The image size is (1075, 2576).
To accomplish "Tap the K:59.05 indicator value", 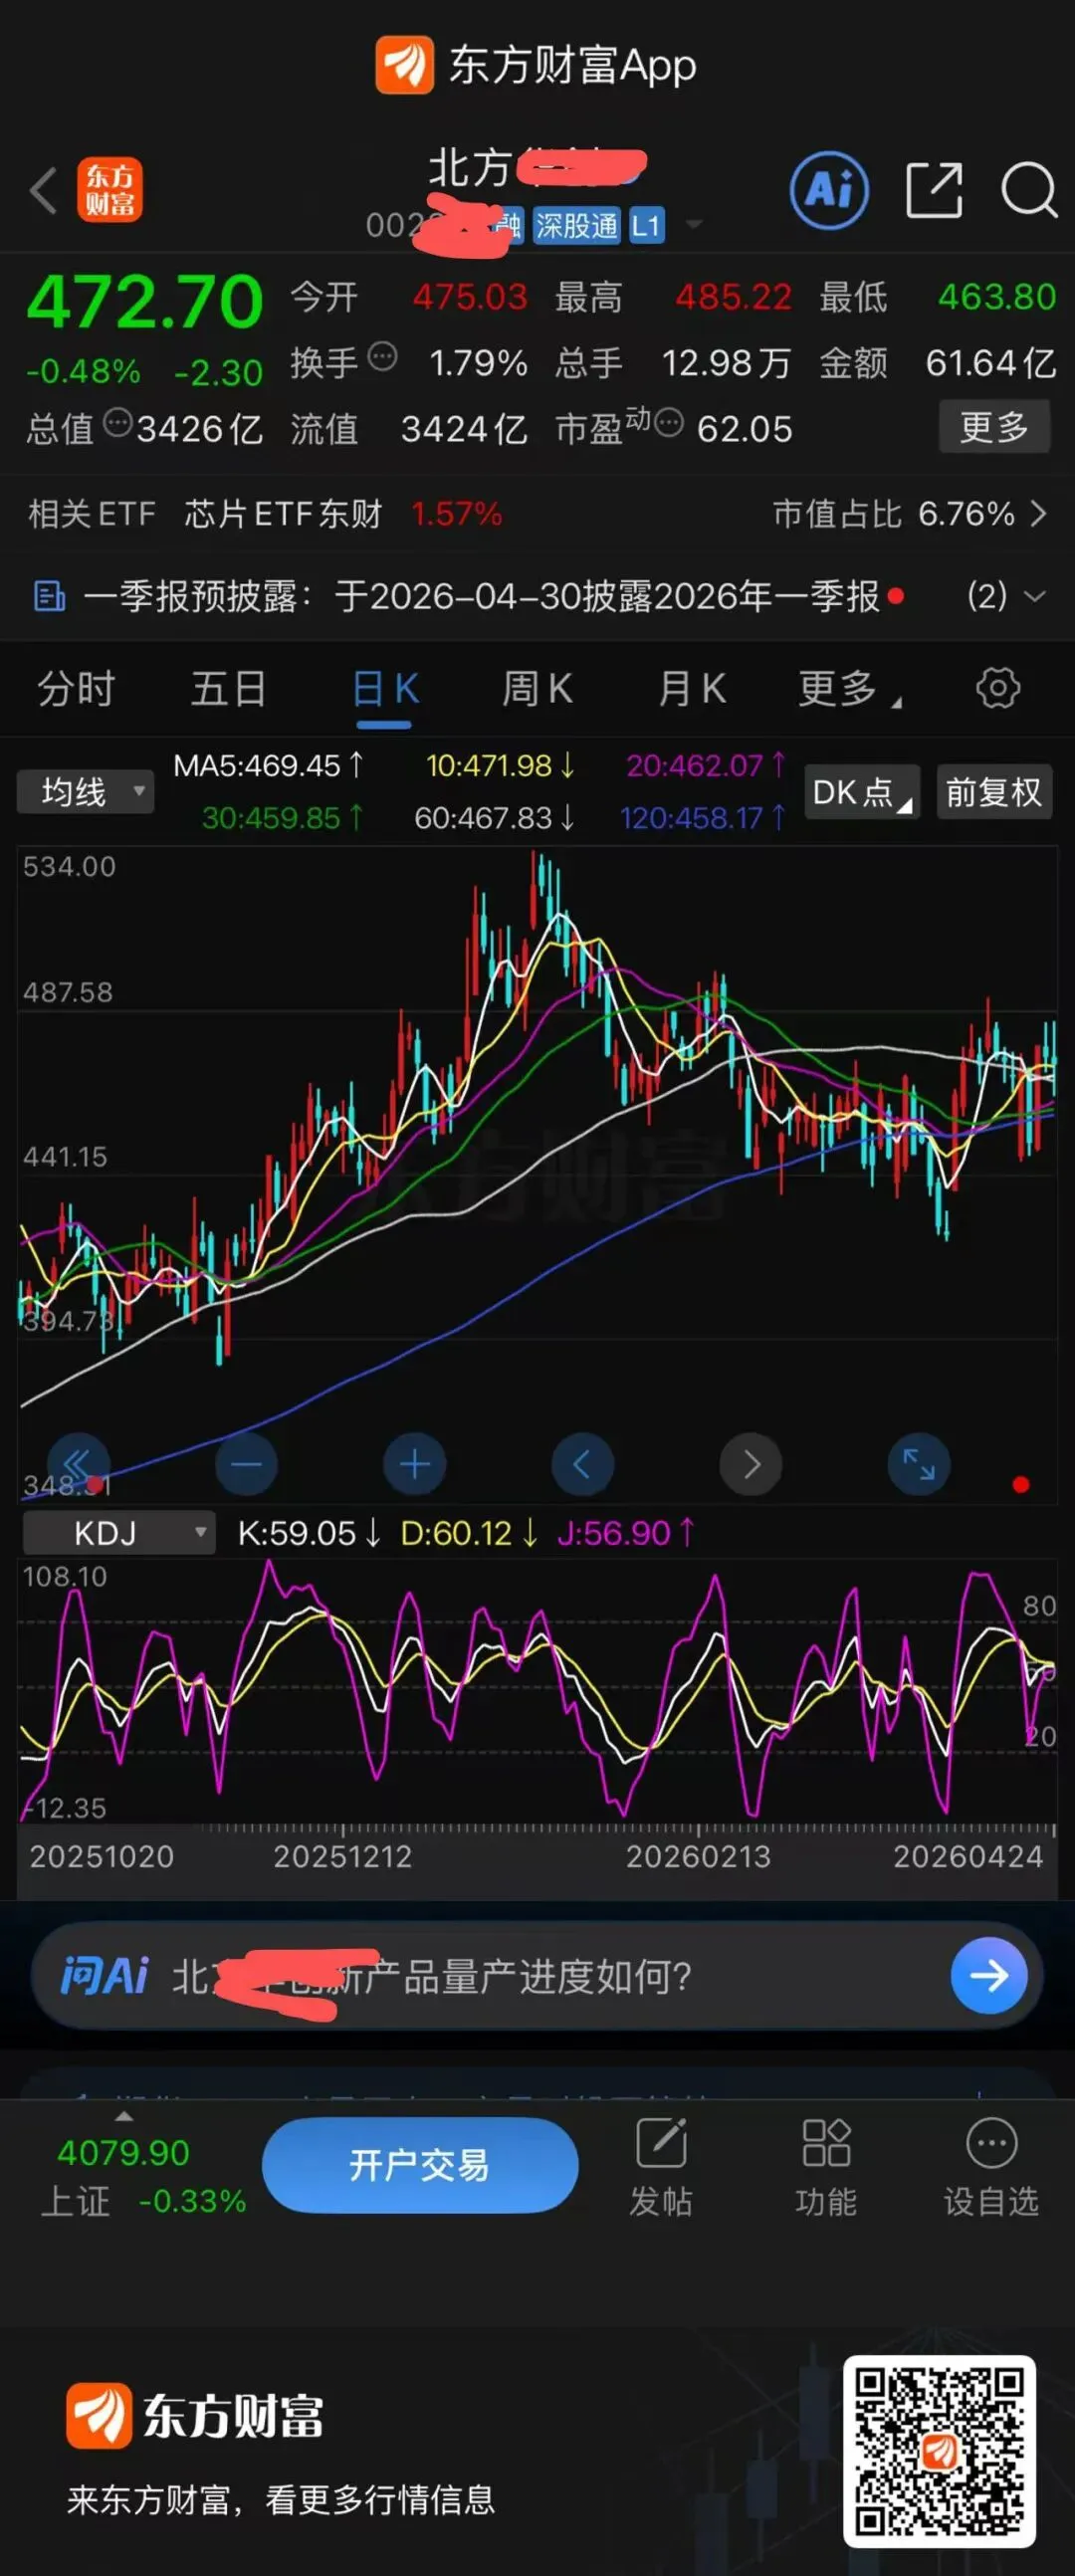I will coord(309,1533).
